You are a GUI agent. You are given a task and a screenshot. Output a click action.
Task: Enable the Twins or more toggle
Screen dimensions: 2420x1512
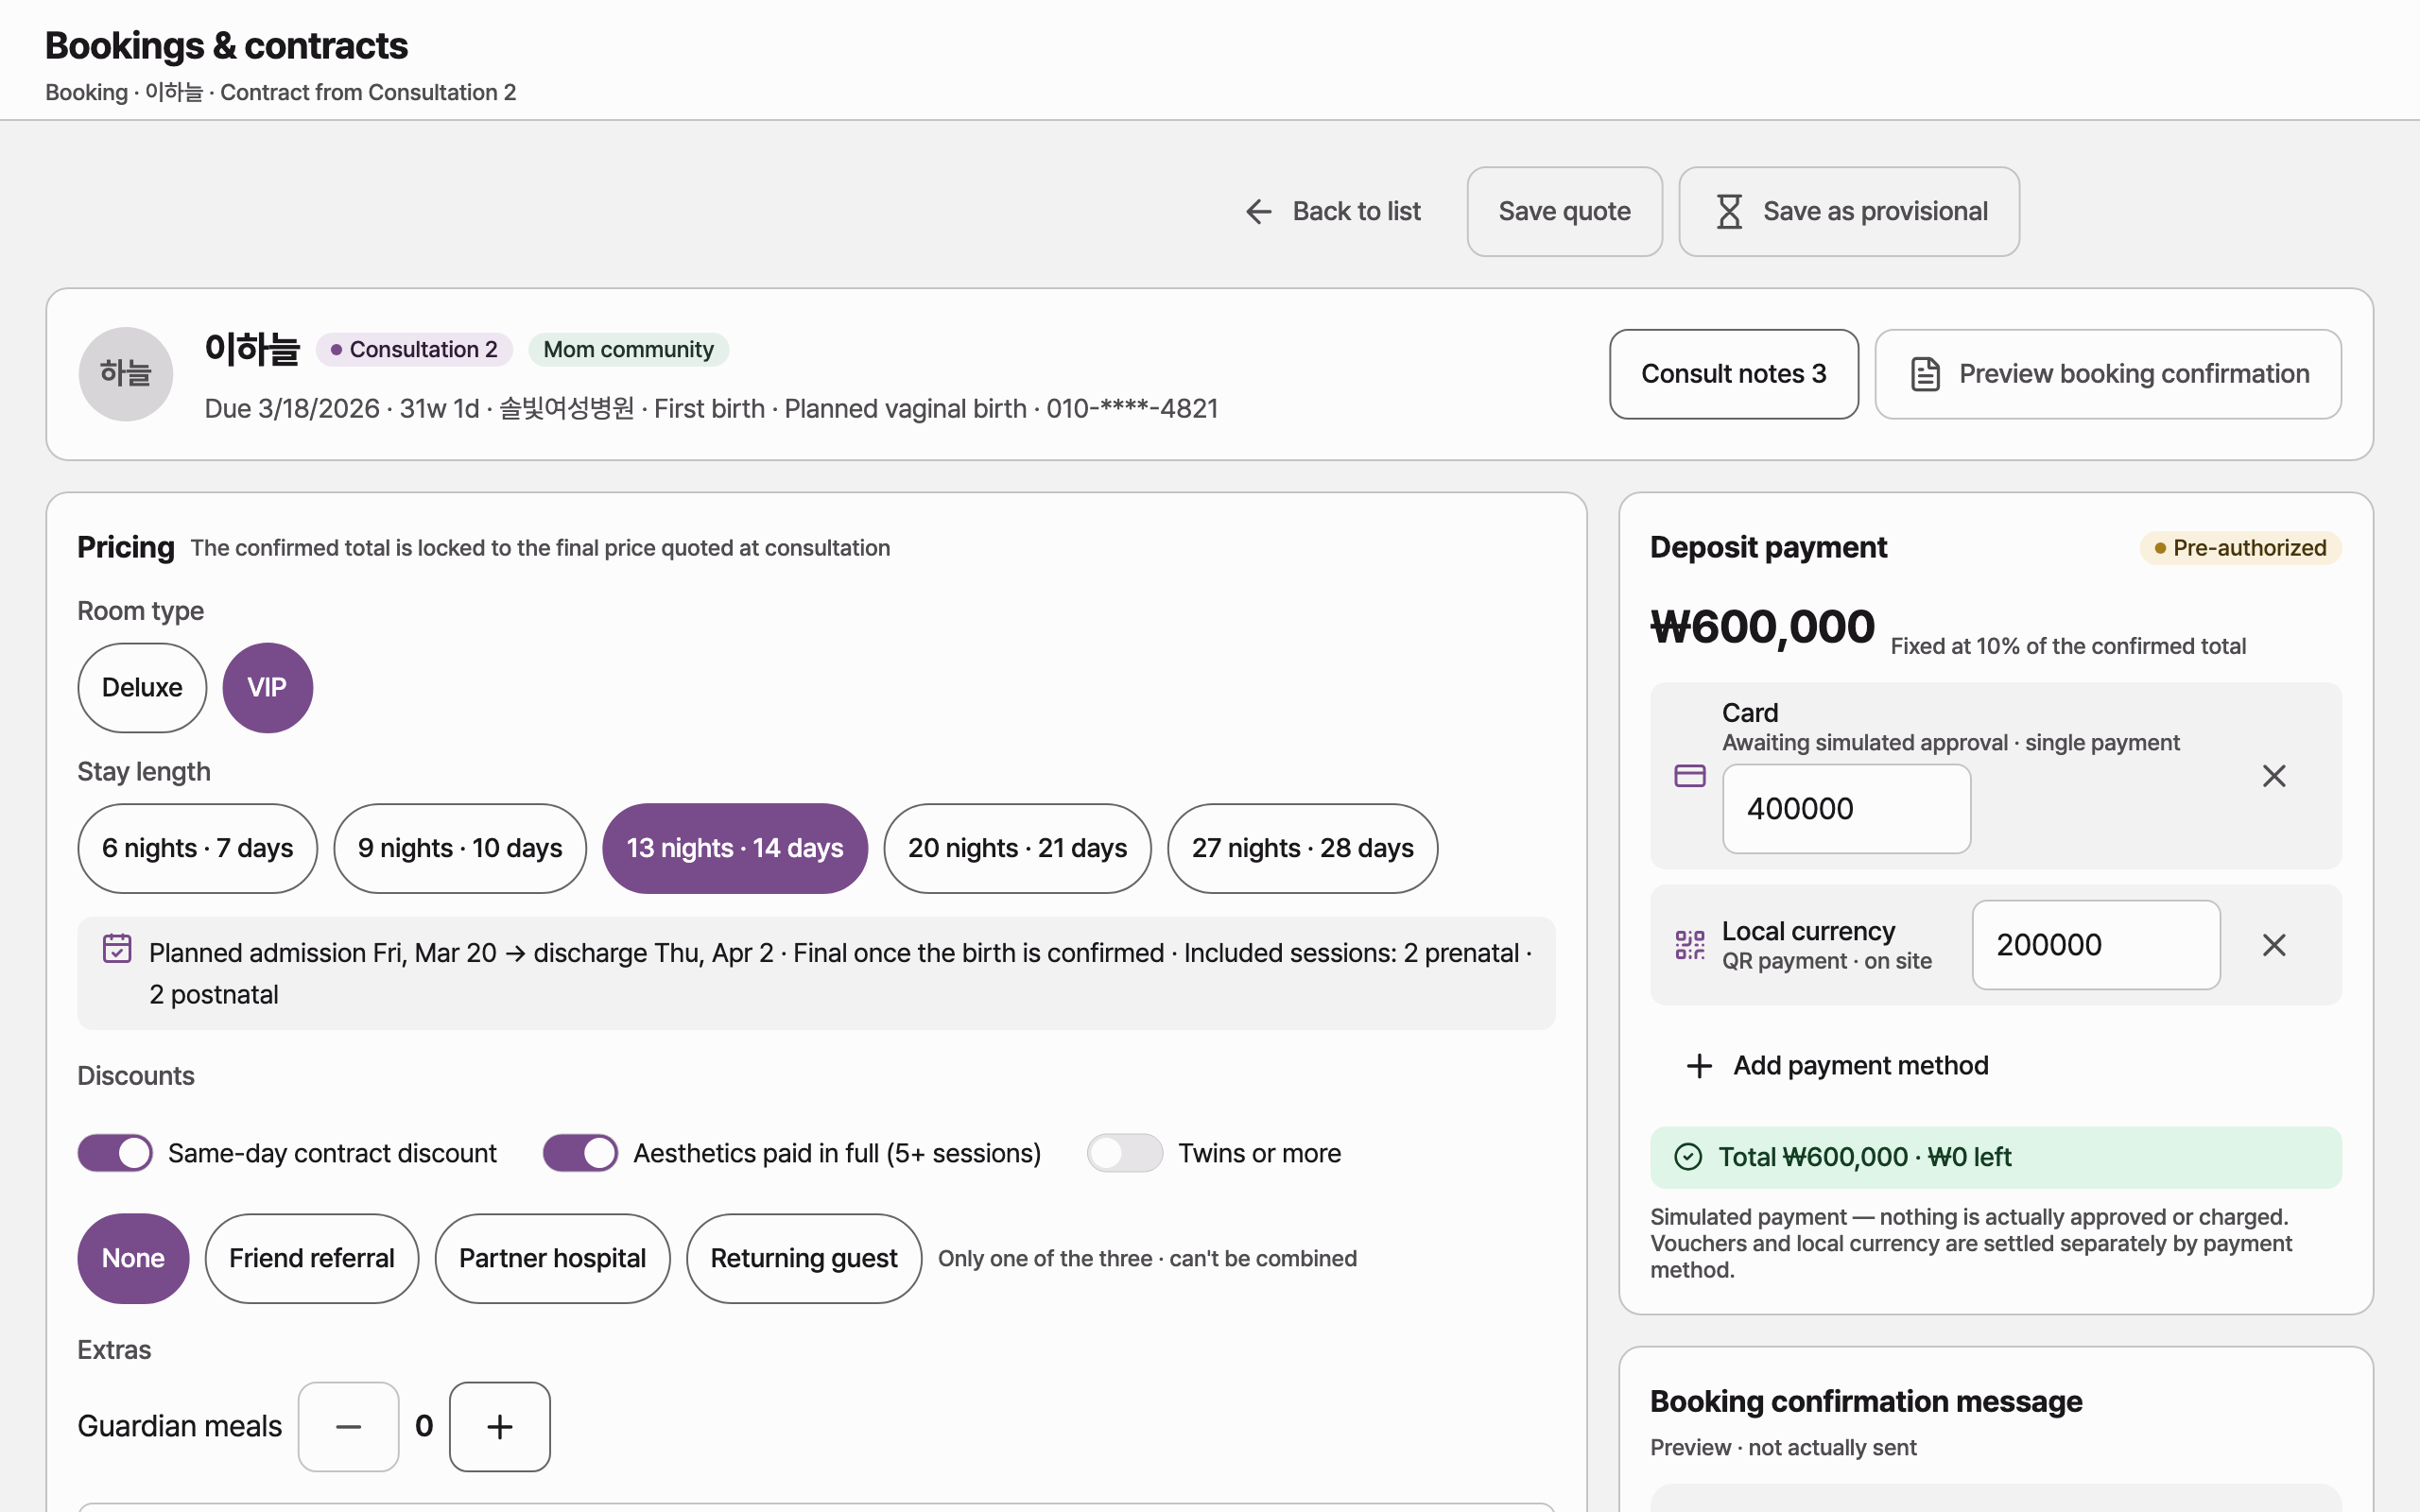pos(1125,1153)
